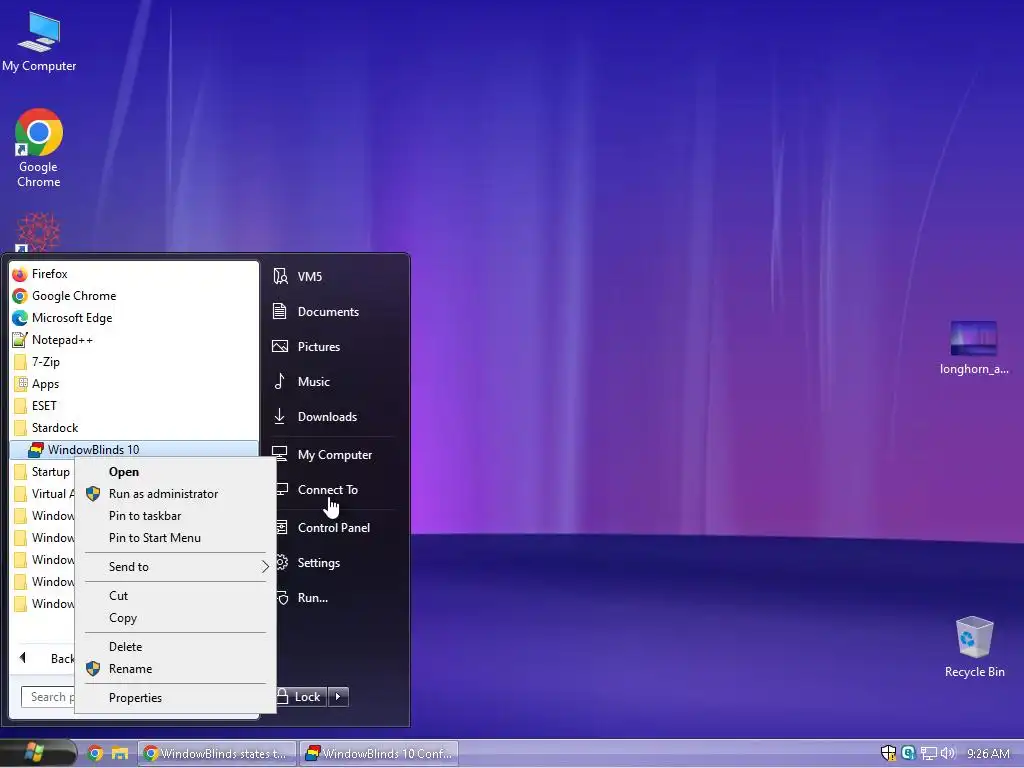Open the longhorn_a... desktop file
Viewport: 1024px width, 768px height.
[974, 348]
